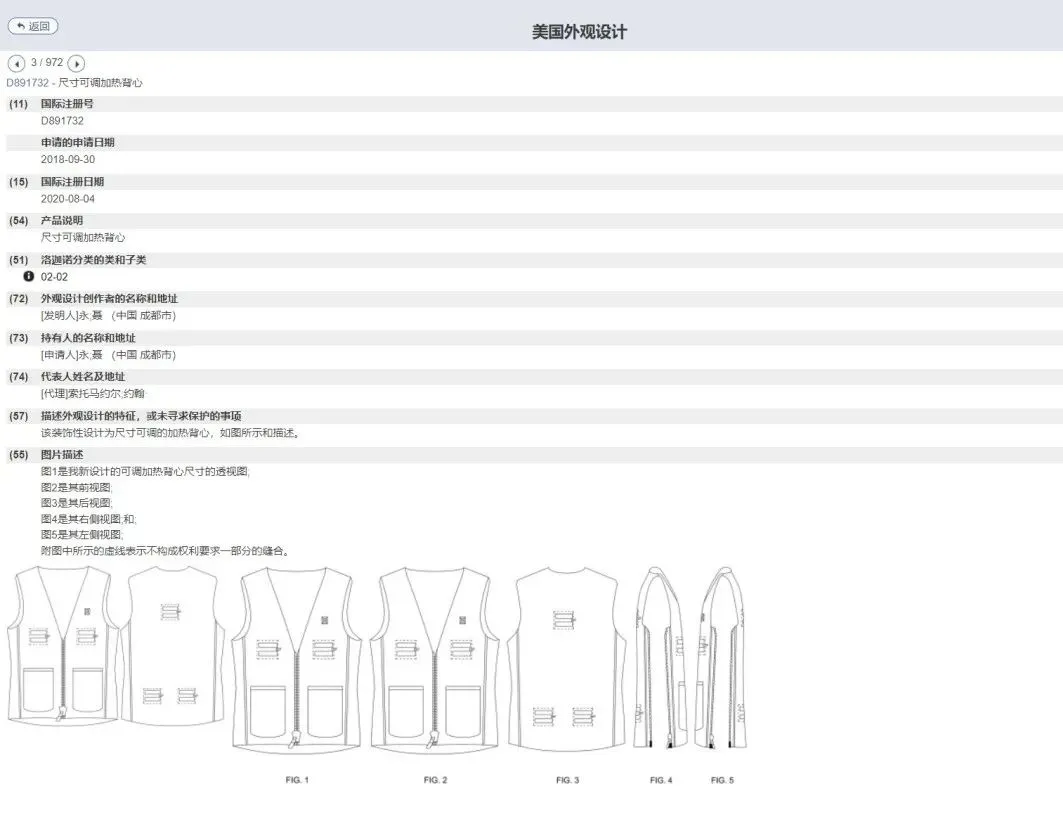
Task: Click info icon beside 02-02 classification
Action: (28, 276)
